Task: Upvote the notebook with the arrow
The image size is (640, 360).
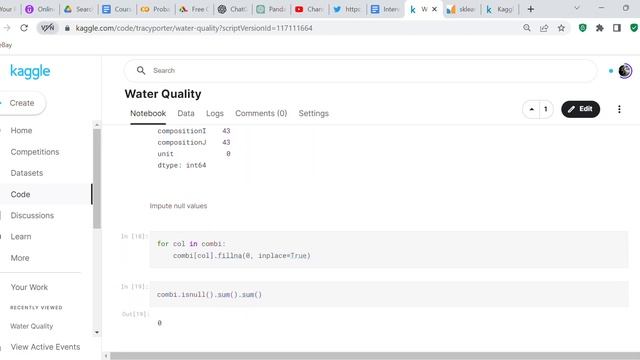Action: pos(531,109)
